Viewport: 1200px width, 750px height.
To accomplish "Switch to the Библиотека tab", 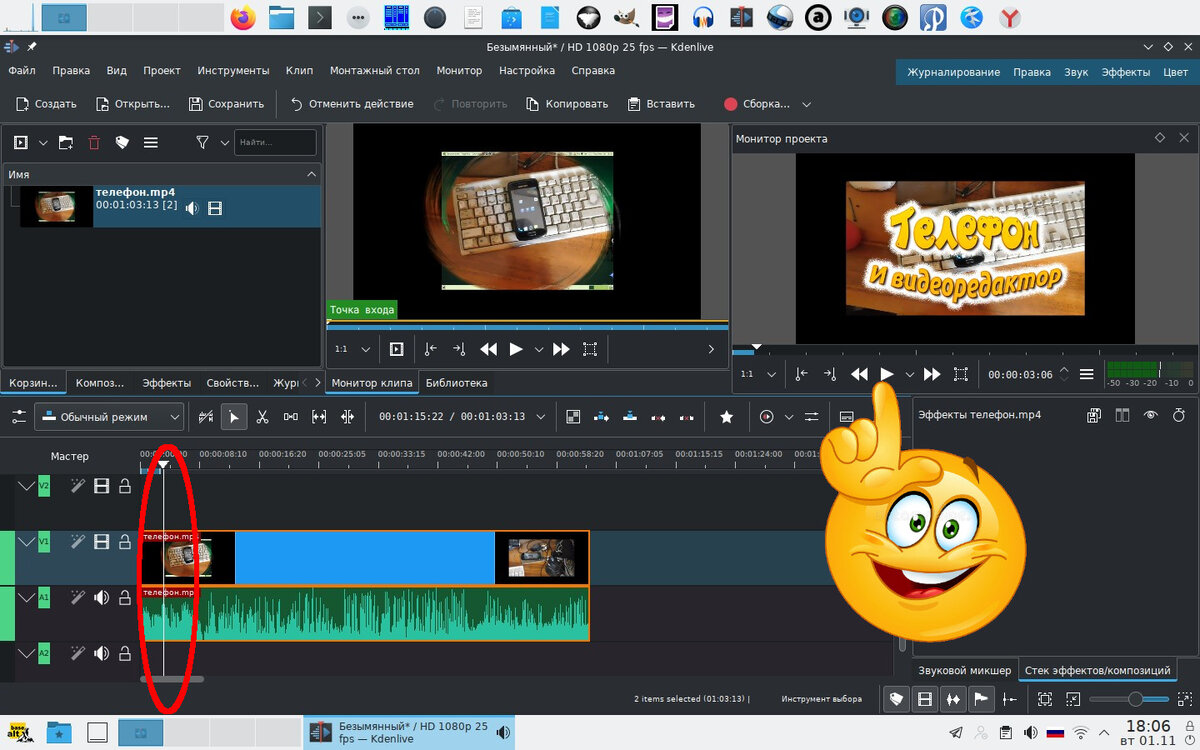I will point(457,383).
